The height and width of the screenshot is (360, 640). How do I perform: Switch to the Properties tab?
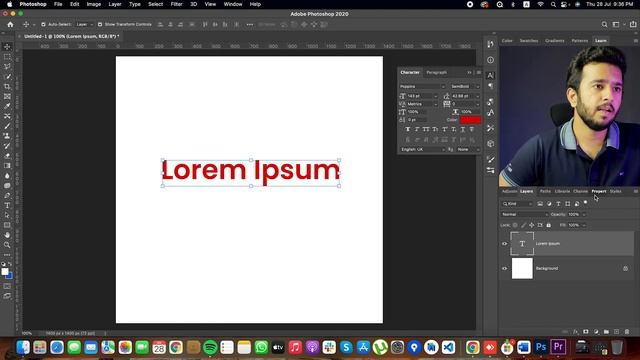coord(599,191)
